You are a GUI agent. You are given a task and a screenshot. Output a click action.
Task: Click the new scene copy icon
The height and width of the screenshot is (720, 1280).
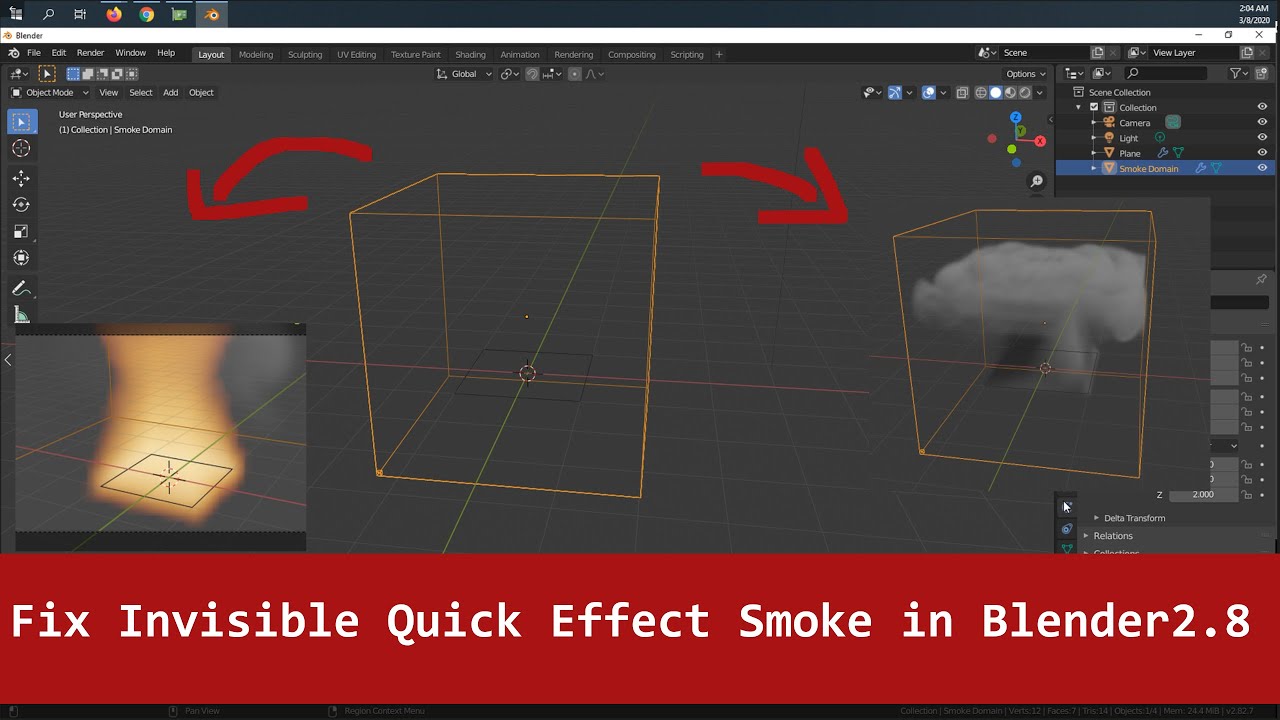[x=1098, y=53]
